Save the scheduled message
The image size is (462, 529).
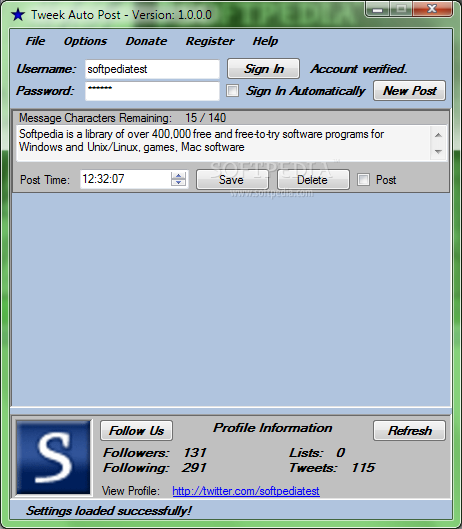[232, 179]
